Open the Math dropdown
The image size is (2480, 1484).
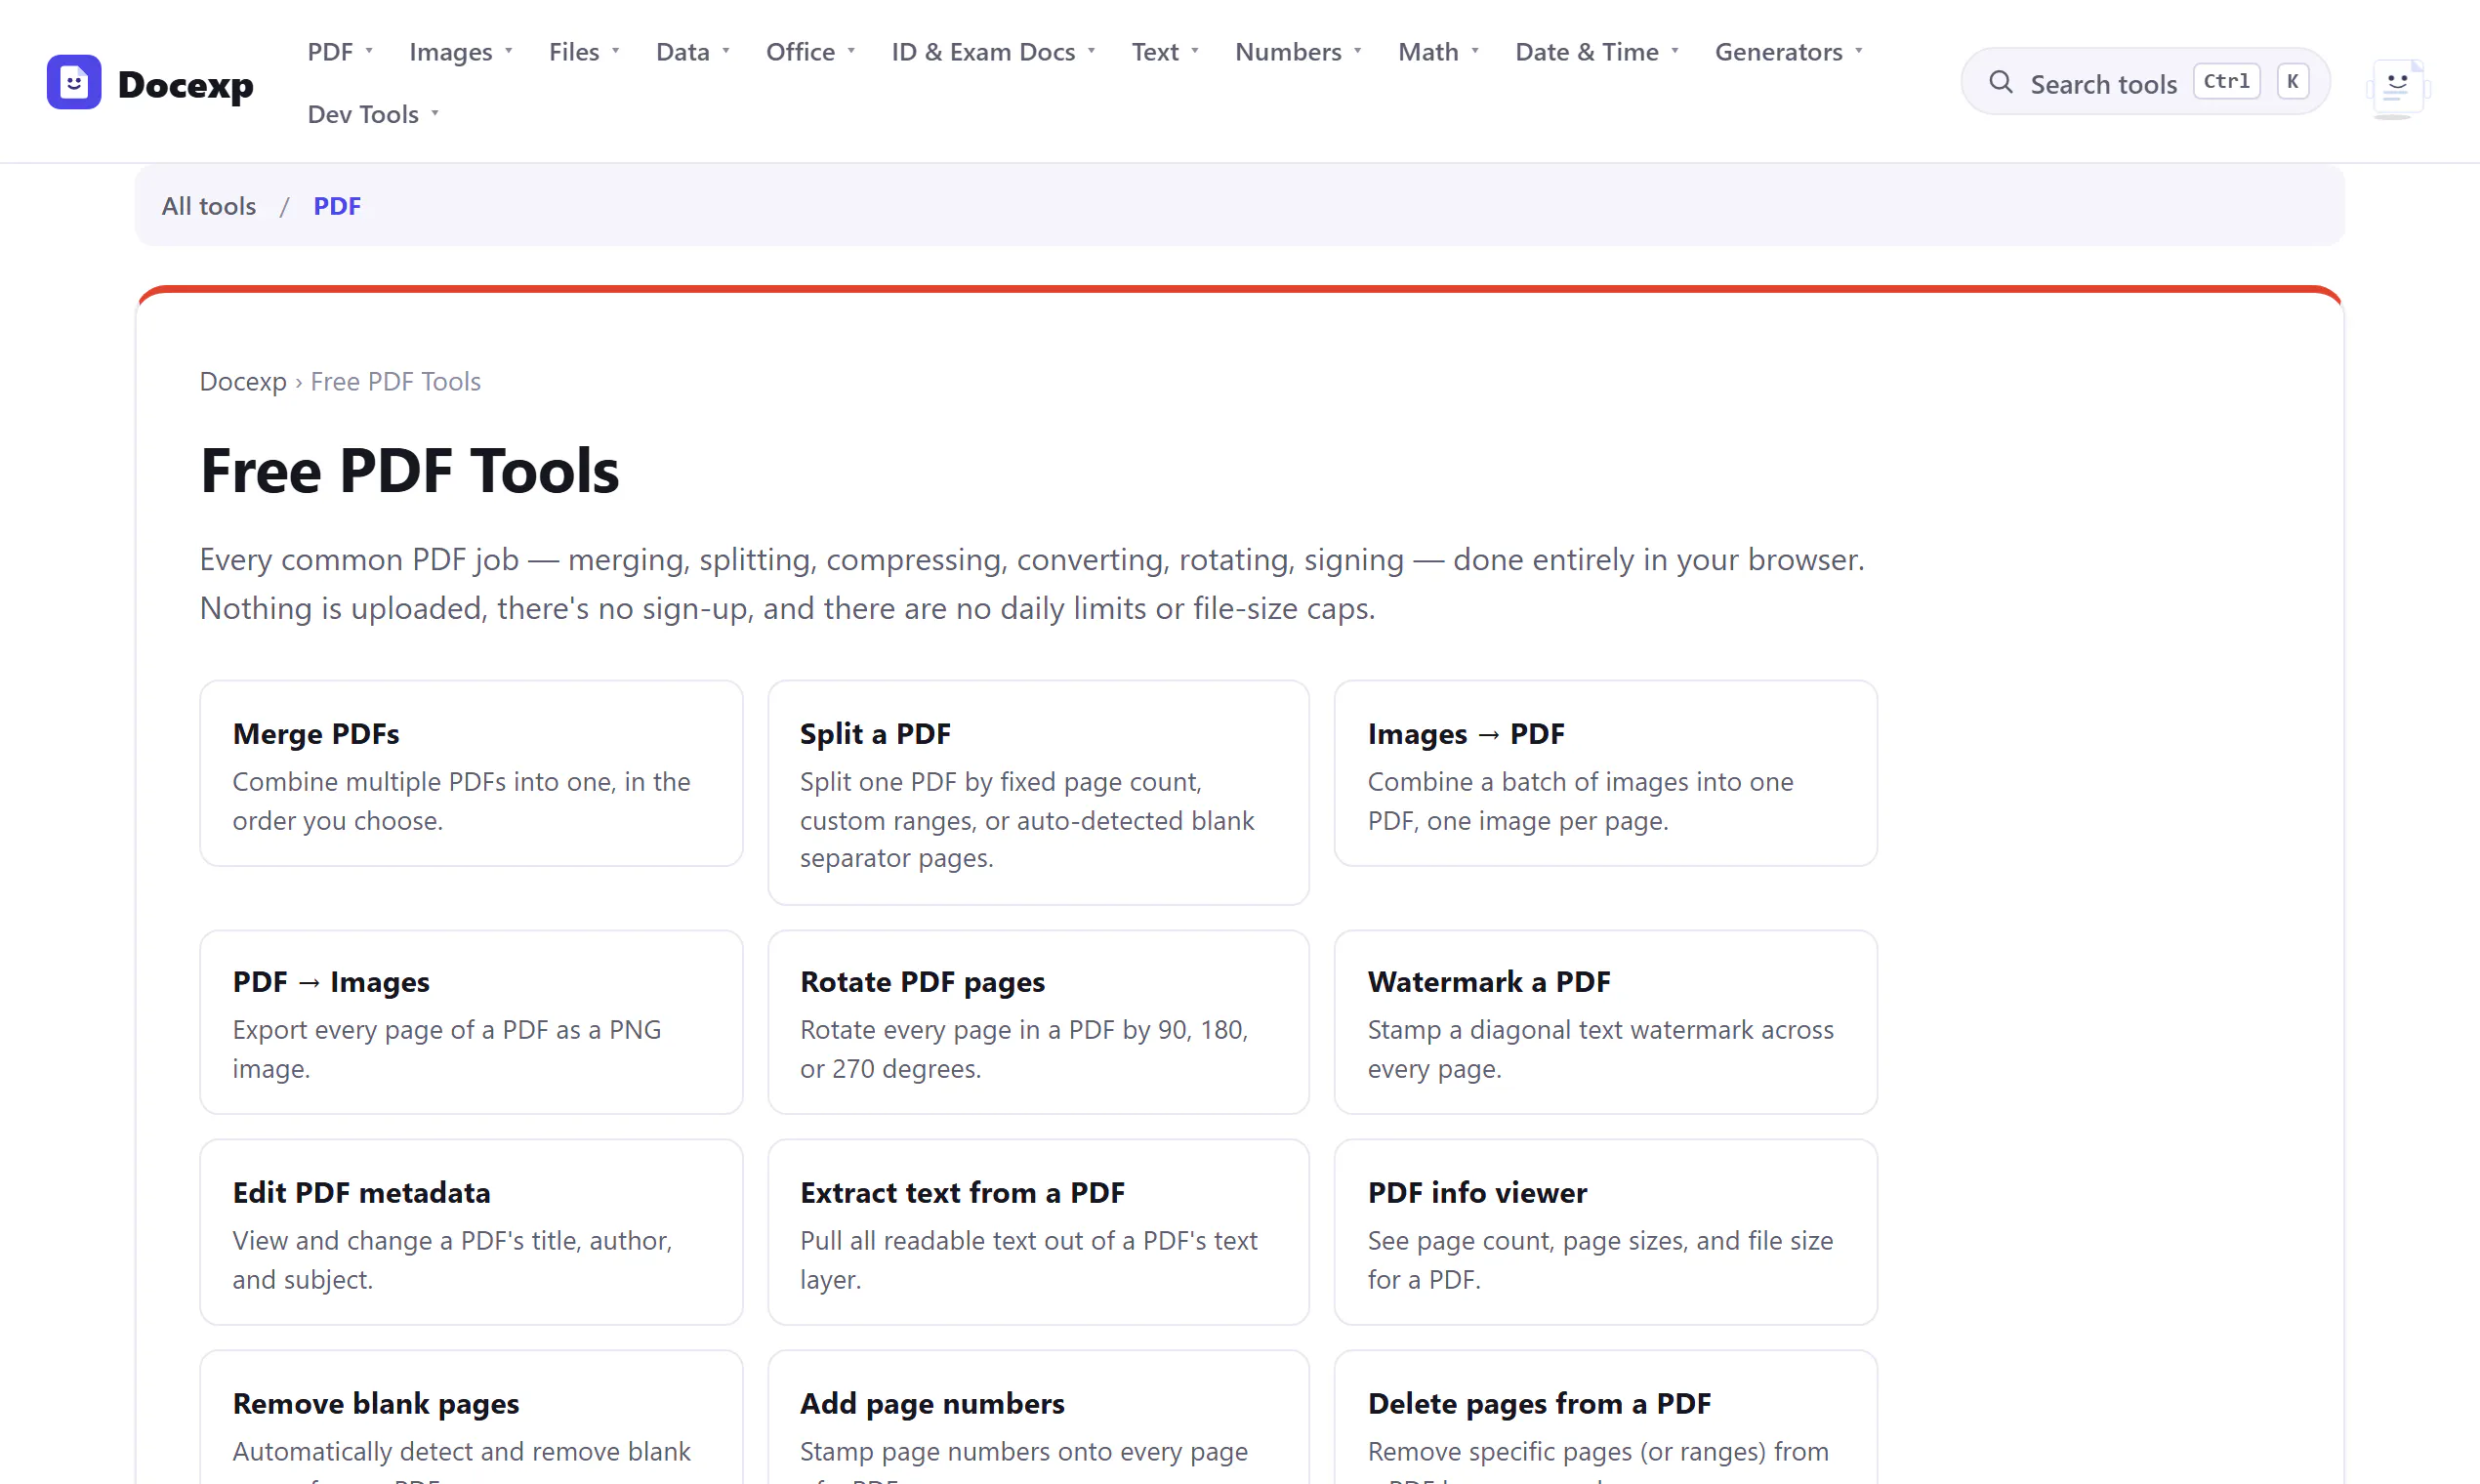[x=1438, y=51]
